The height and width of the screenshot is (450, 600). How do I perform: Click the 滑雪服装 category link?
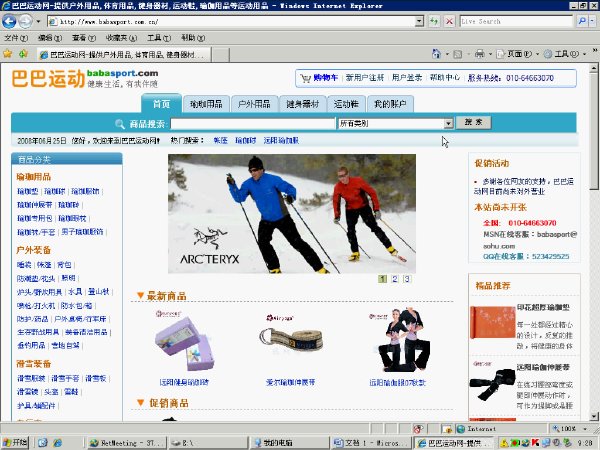(x=31, y=378)
